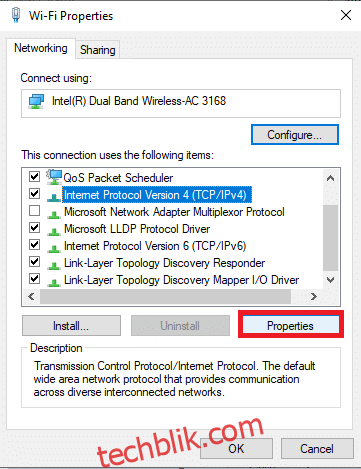Image resolution: width=361 pixels, height=469 pixels.
Task: Click the Intel Dual Band Wireless adapter icon
Action: [x=36, y=101]
